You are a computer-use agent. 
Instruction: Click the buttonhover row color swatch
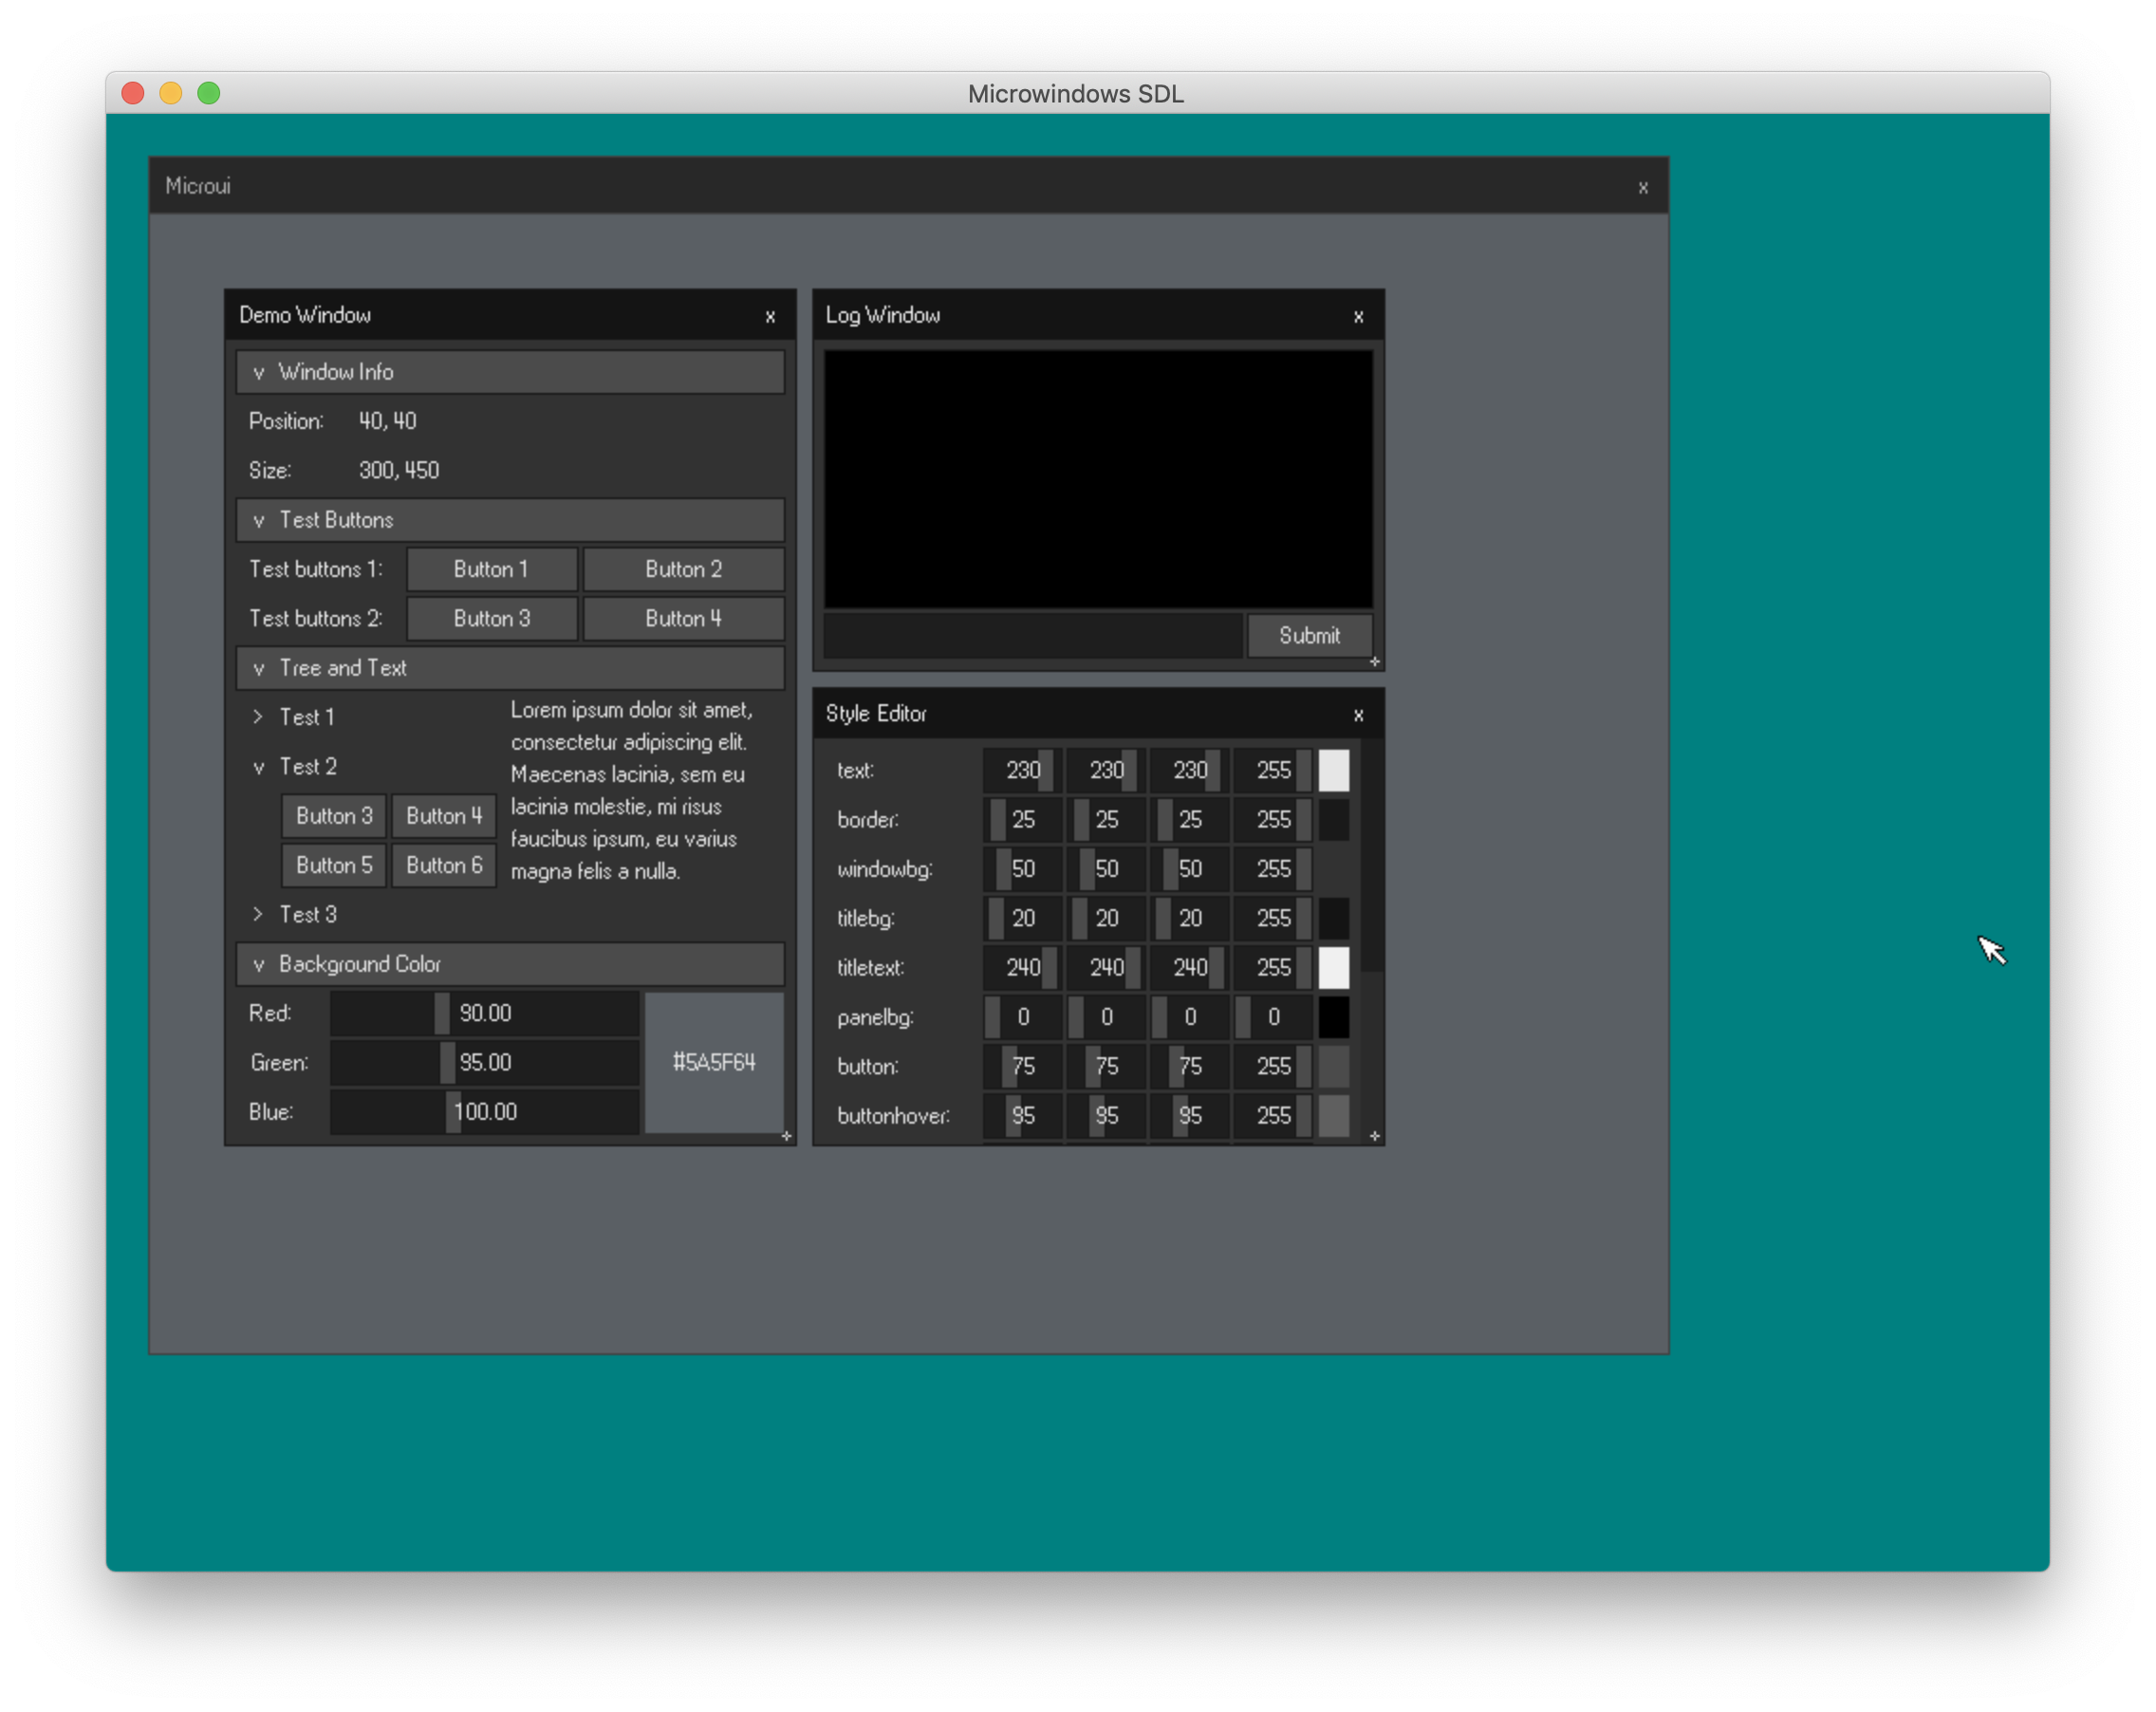tap(1333, 1116)
